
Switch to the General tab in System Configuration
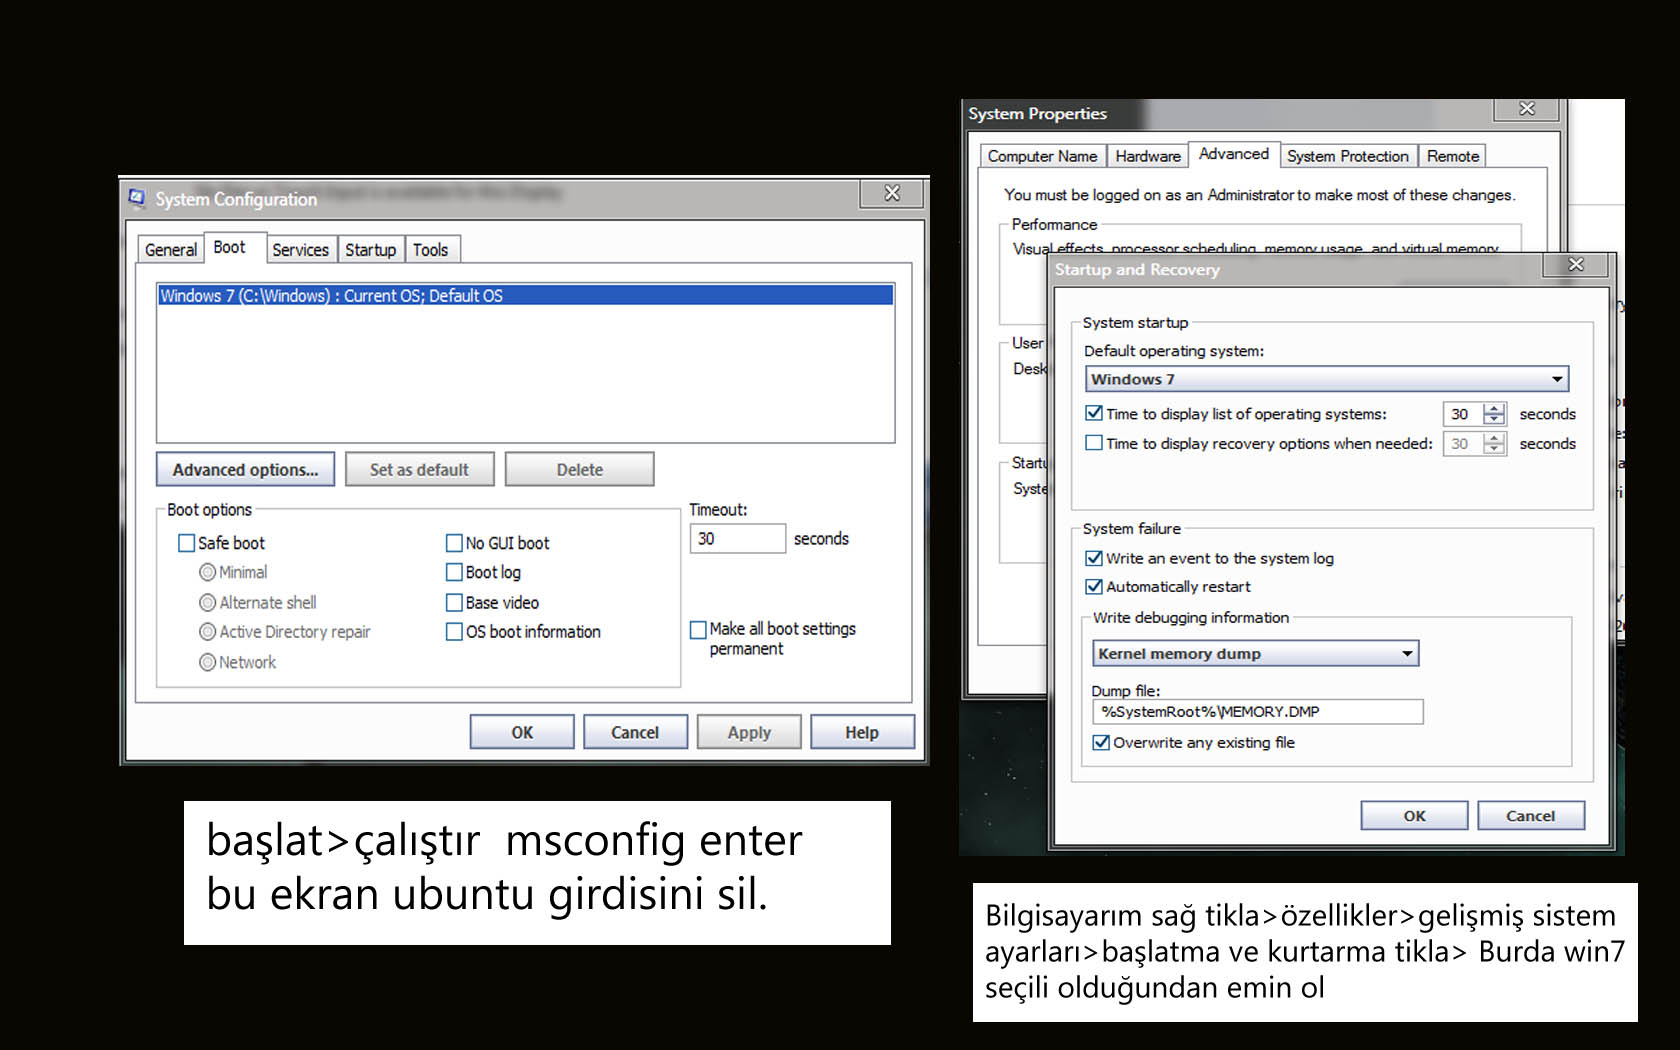tap(171, 250)
